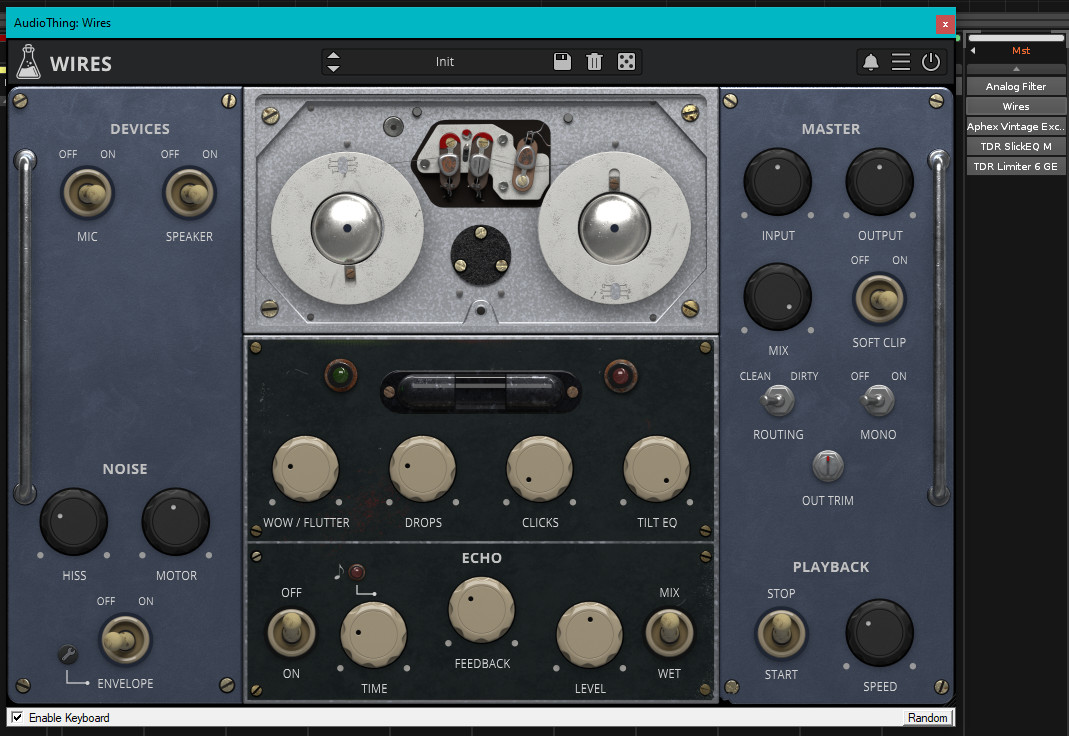Flip the ROUTING clean/dirty switch
The image size is (1069, 736).
click(x=777, y=401)
